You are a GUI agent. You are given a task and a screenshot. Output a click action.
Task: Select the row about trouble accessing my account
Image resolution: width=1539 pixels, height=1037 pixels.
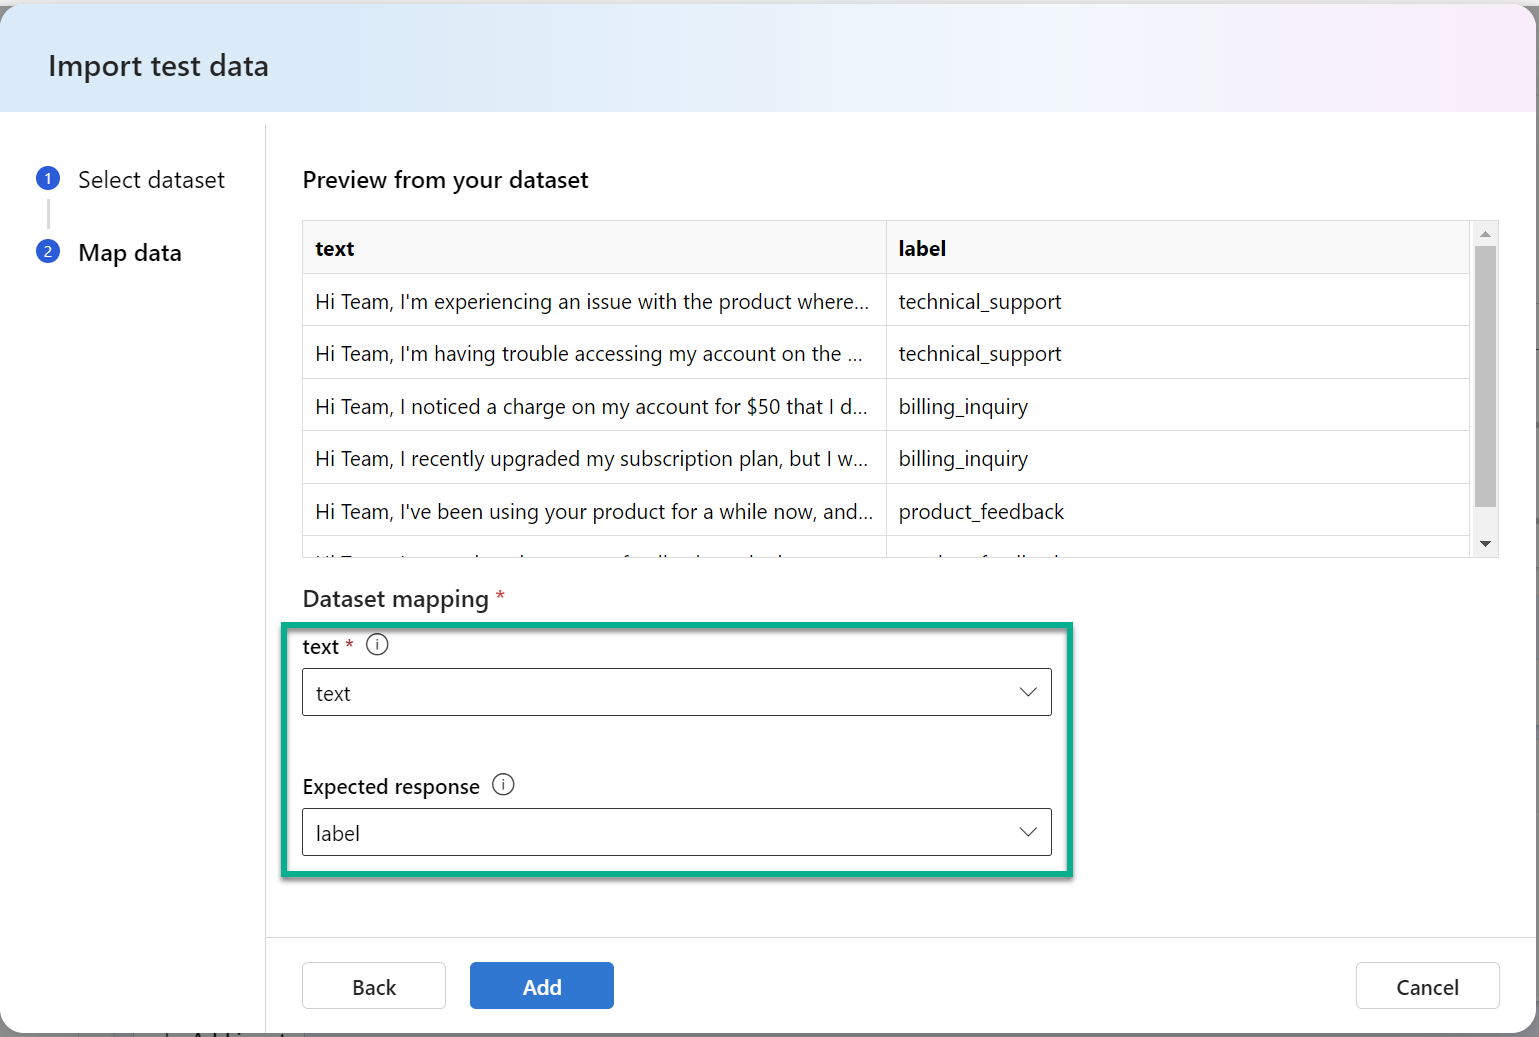(589, 354)
